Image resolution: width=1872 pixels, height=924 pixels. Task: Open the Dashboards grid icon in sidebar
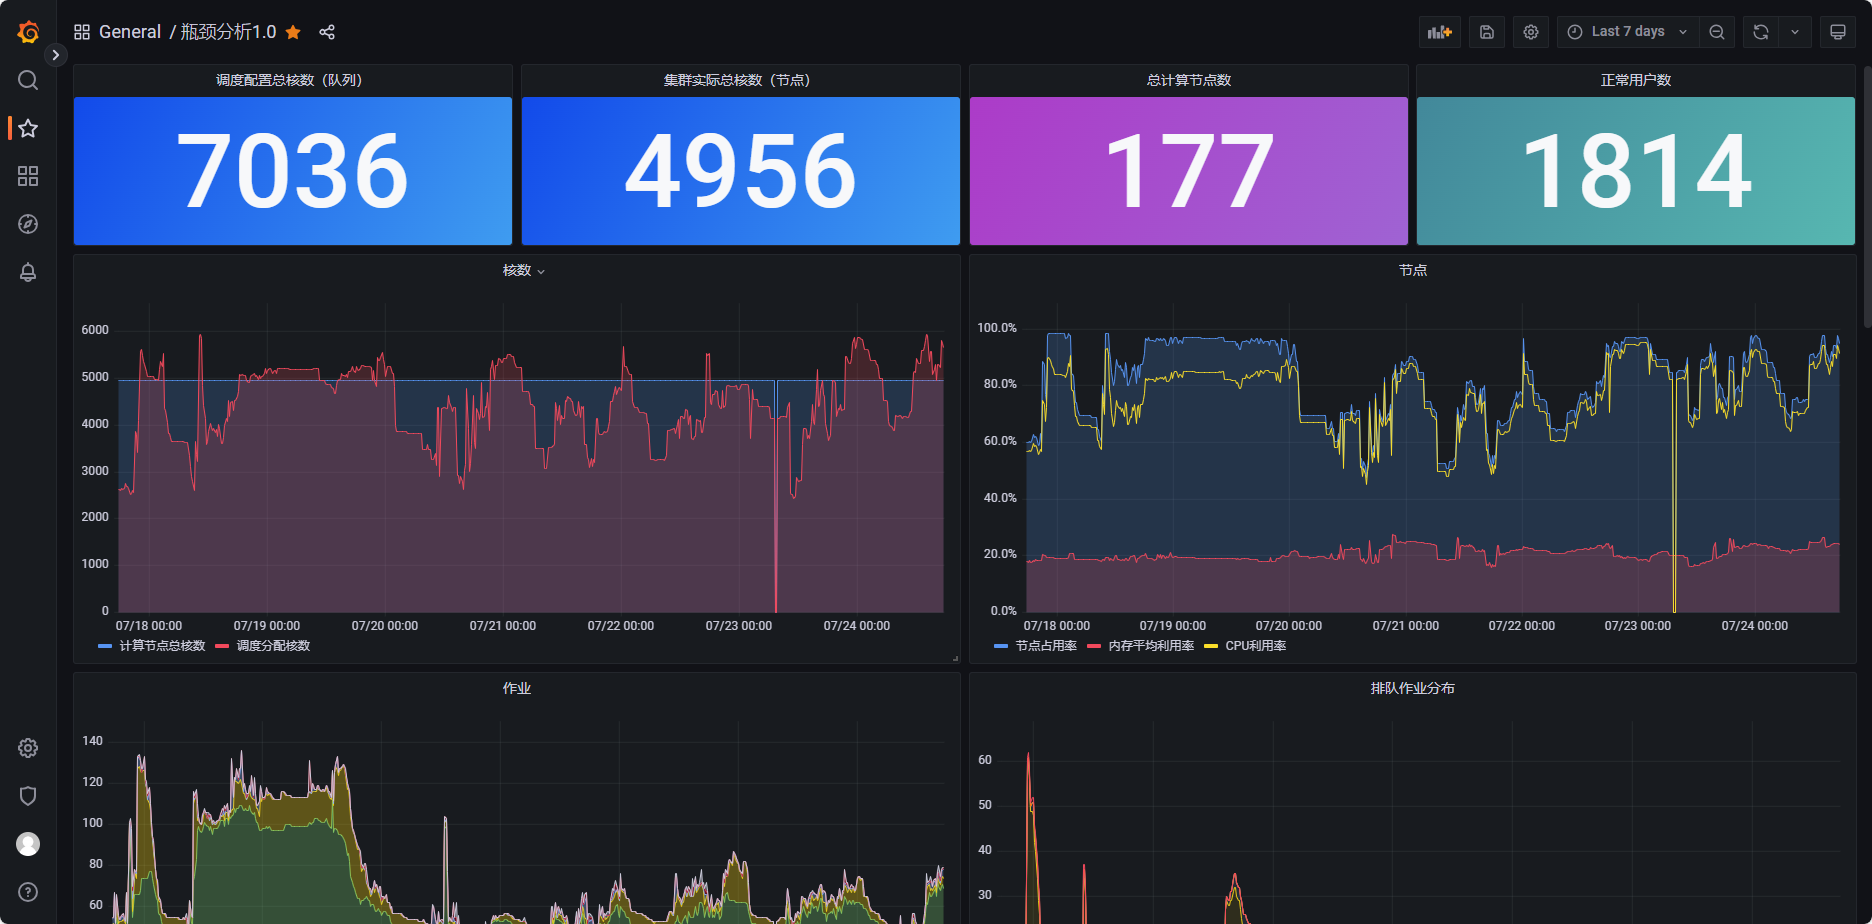28,176
